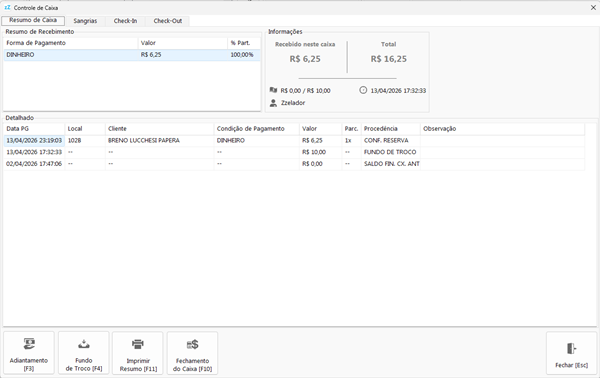600x378 pixels.
Task: Click the Data PG column header
Action: coord(34,129)
